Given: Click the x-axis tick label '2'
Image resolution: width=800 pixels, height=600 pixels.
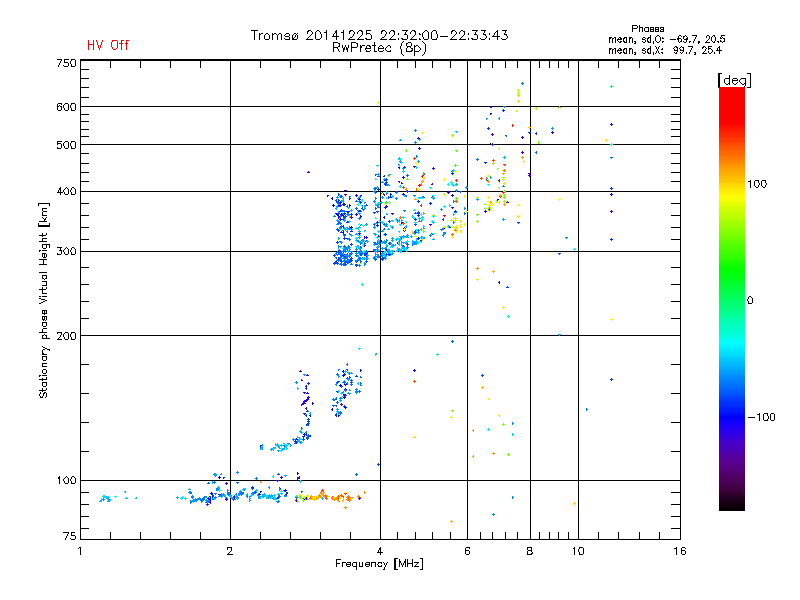Looking at the screenshot, I should tap(230, 551).
